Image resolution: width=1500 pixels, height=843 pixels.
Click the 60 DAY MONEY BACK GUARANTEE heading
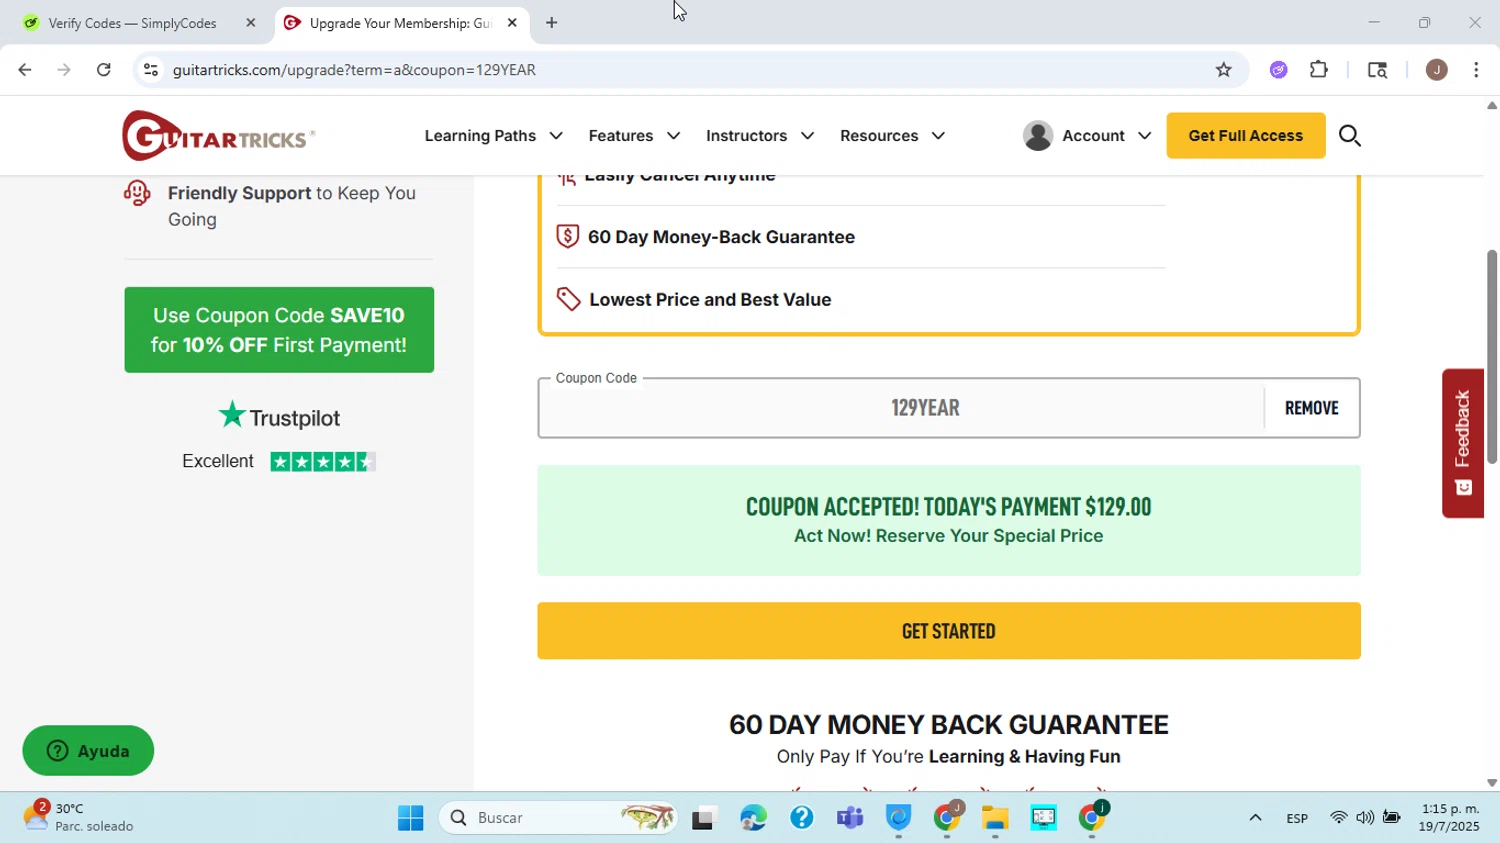[x=948, y=724]
